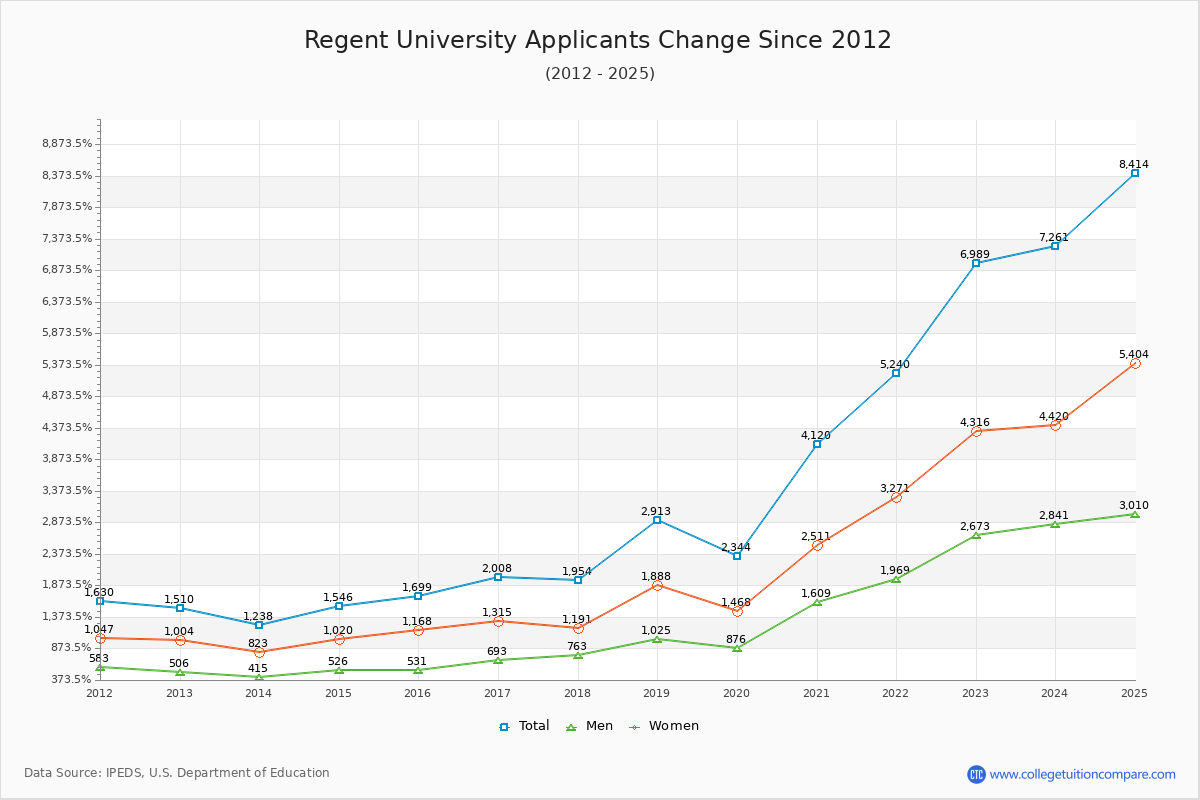
Task: Click the Women 2023 point labeled 4,316
Action: (x=976, y=431)
